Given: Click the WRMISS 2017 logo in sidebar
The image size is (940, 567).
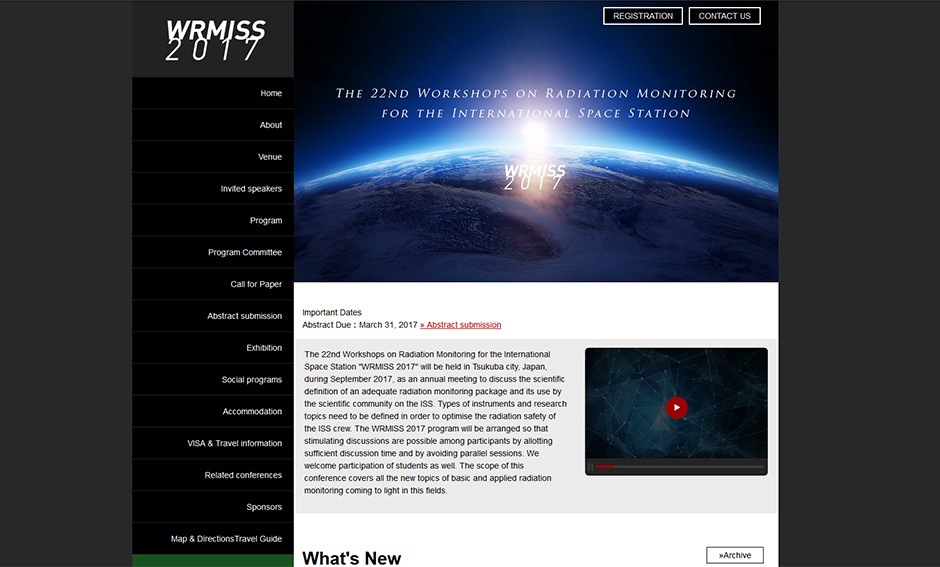Looking at the screenshot, I should 215,40.
